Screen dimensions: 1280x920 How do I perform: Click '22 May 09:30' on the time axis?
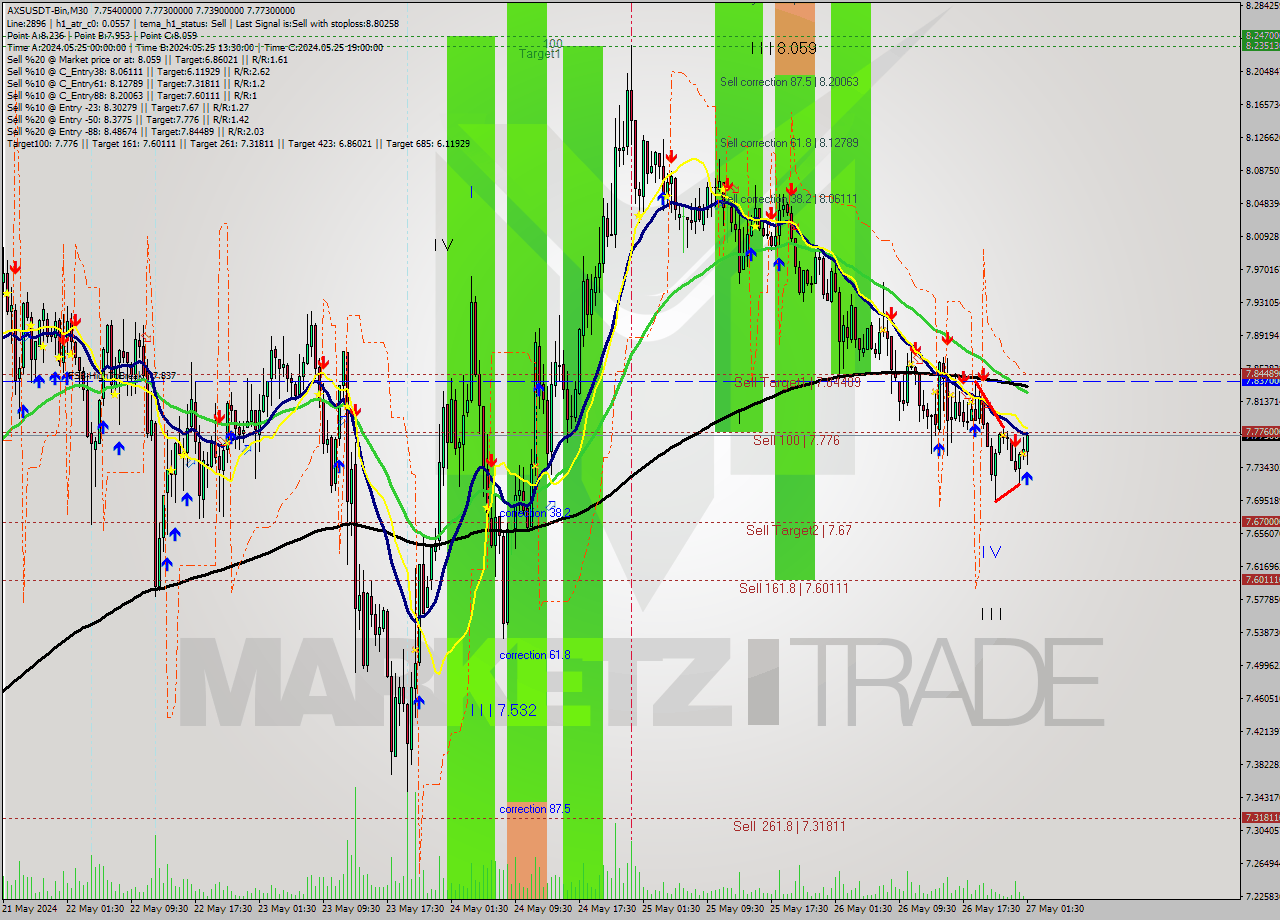click(160, 909)
